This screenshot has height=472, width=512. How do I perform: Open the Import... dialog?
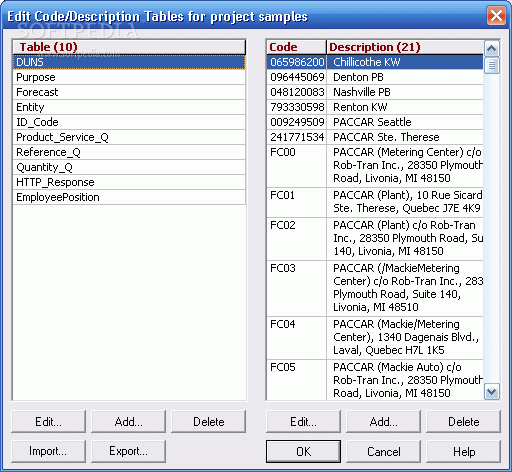pyautogui.click(x=48, y=451)
